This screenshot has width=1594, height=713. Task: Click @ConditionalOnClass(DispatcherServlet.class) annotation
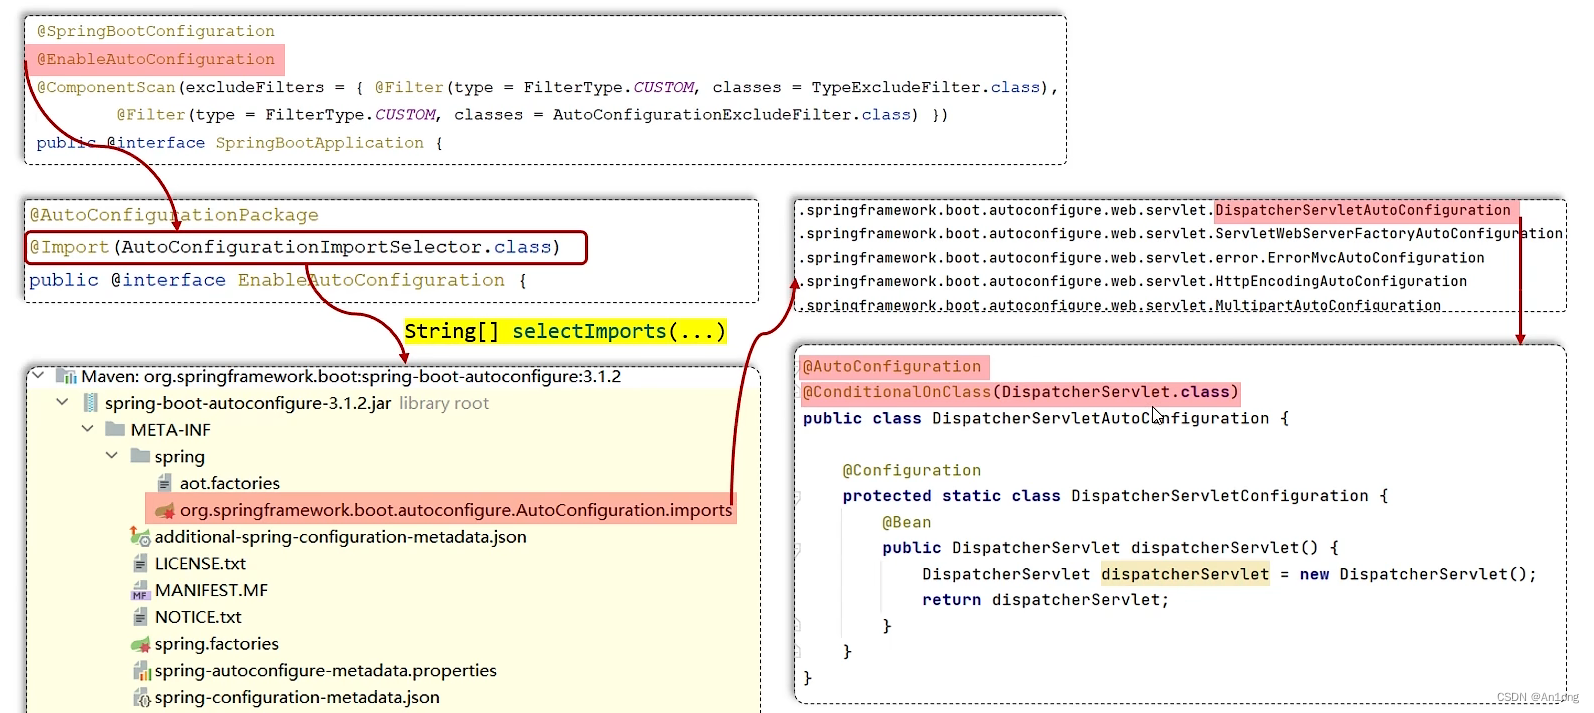pos(1021,392)
